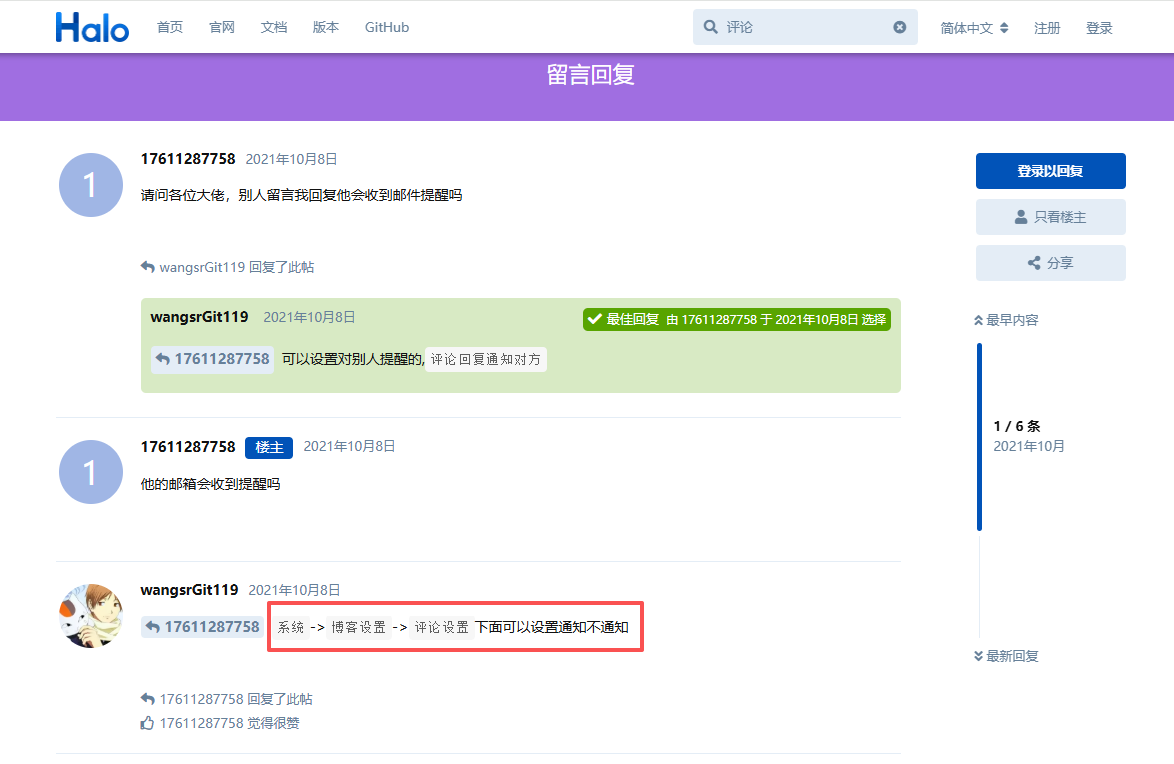
Task: Open the share options dropdown
Action: (1050, 263)
